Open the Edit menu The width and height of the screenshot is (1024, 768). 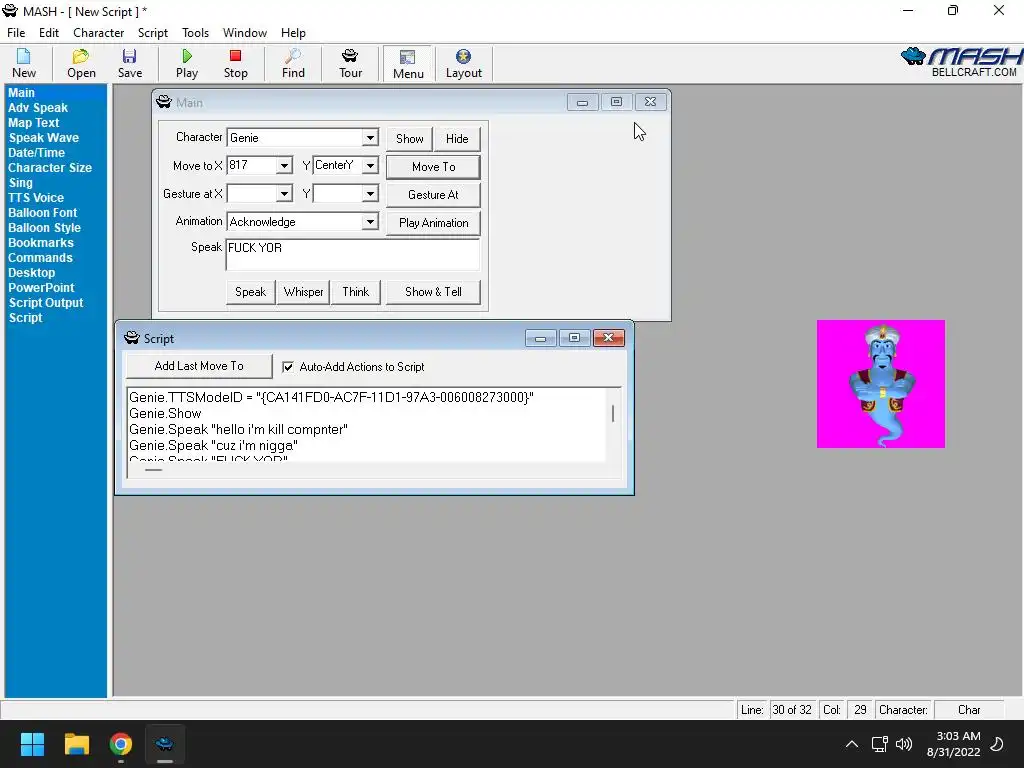[x=49, y=33]
